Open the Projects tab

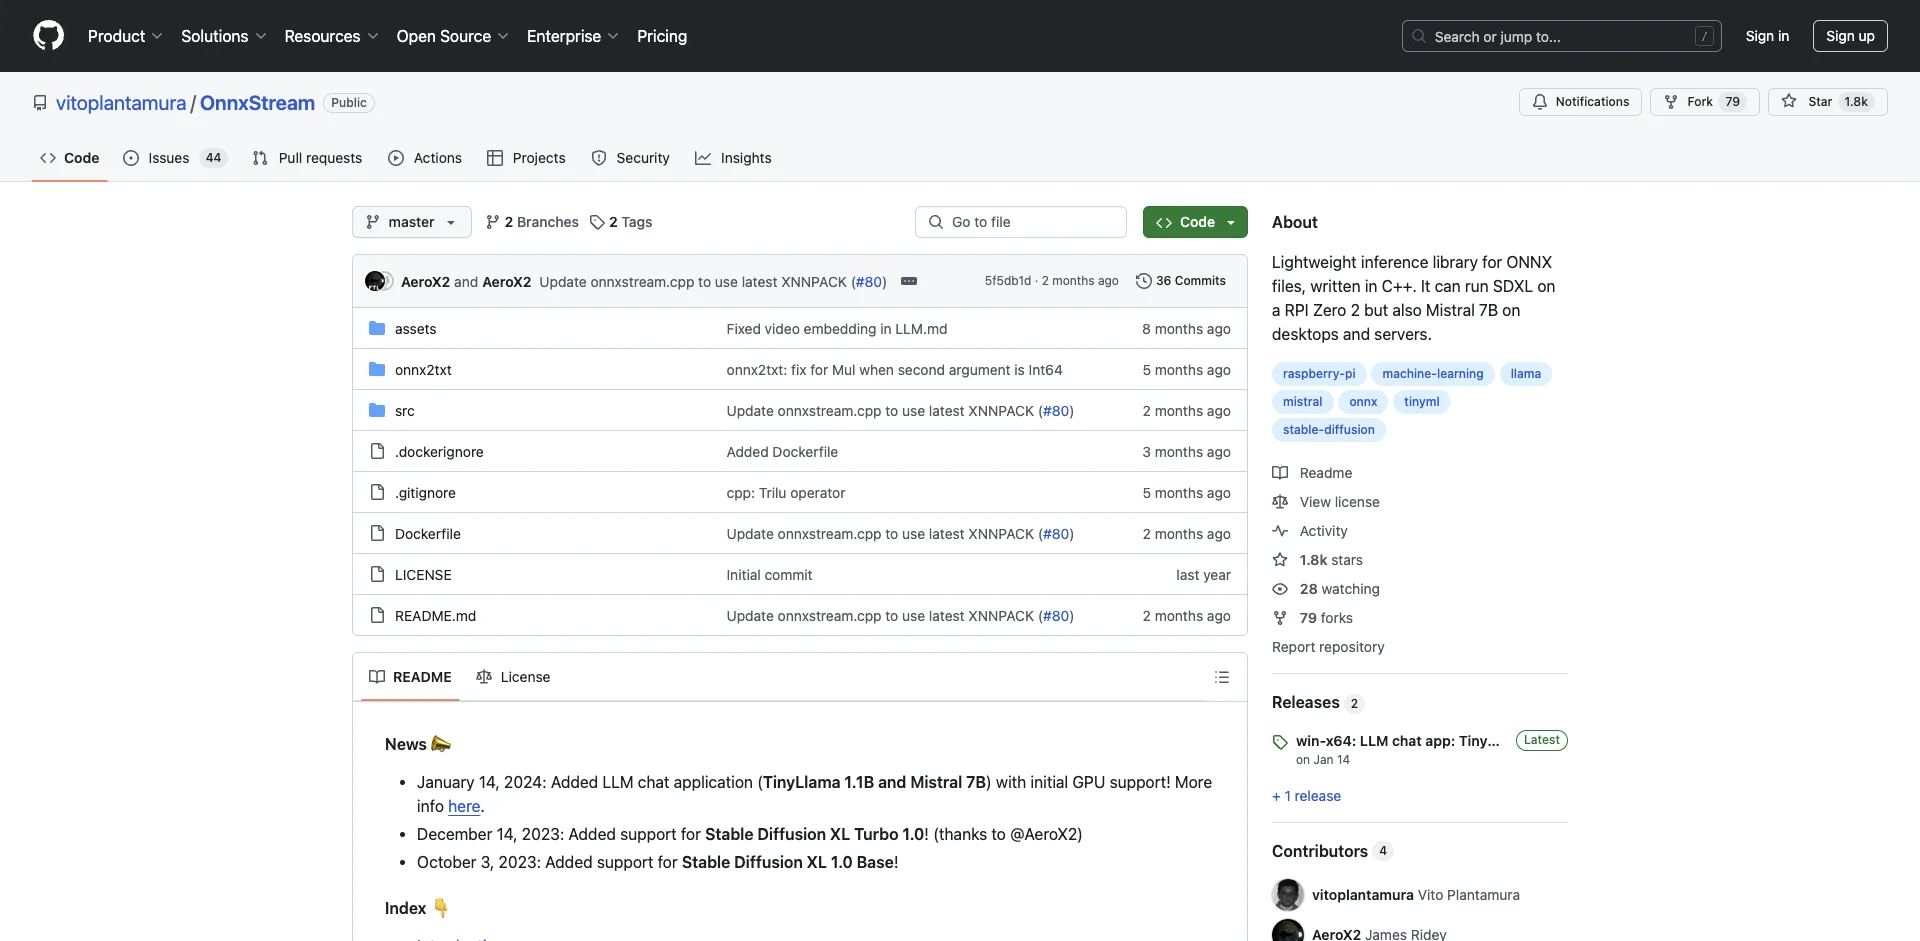click(x=526, y=158)
